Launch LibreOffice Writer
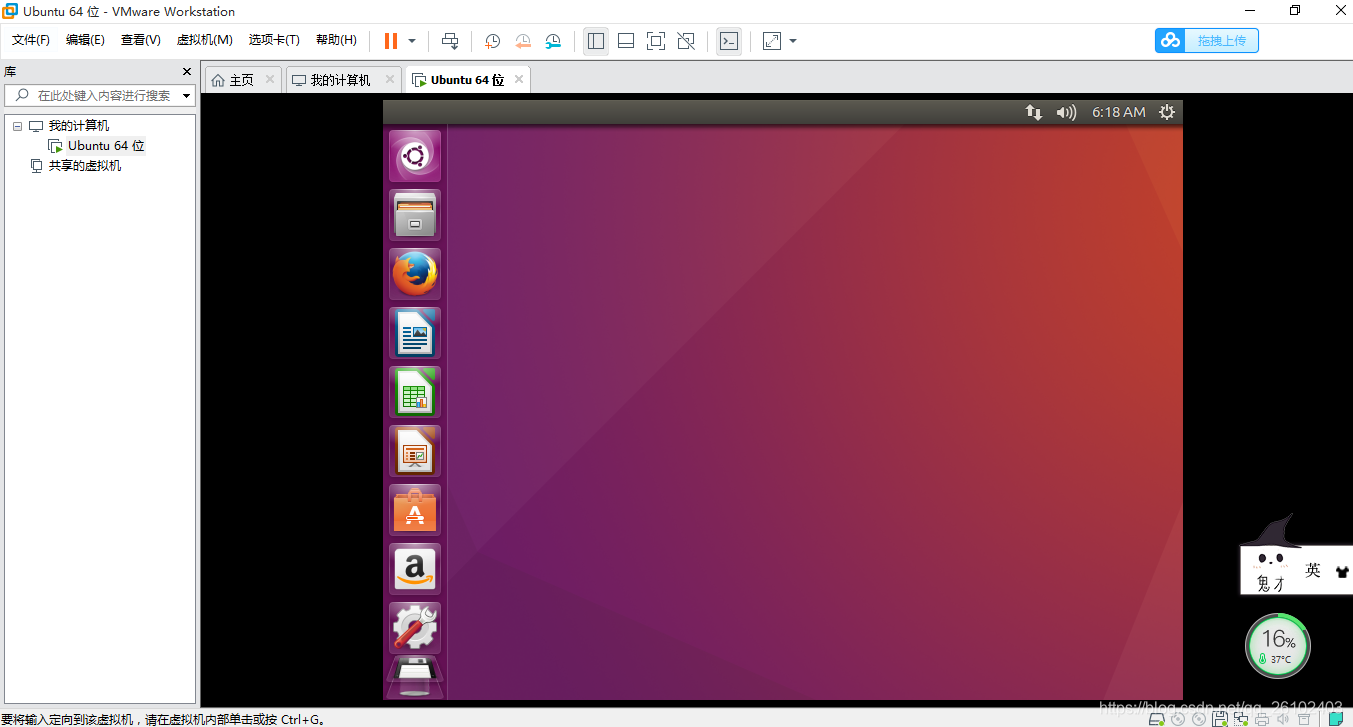The width and height of the screenshot is (1353, 727). pos(414,333)
